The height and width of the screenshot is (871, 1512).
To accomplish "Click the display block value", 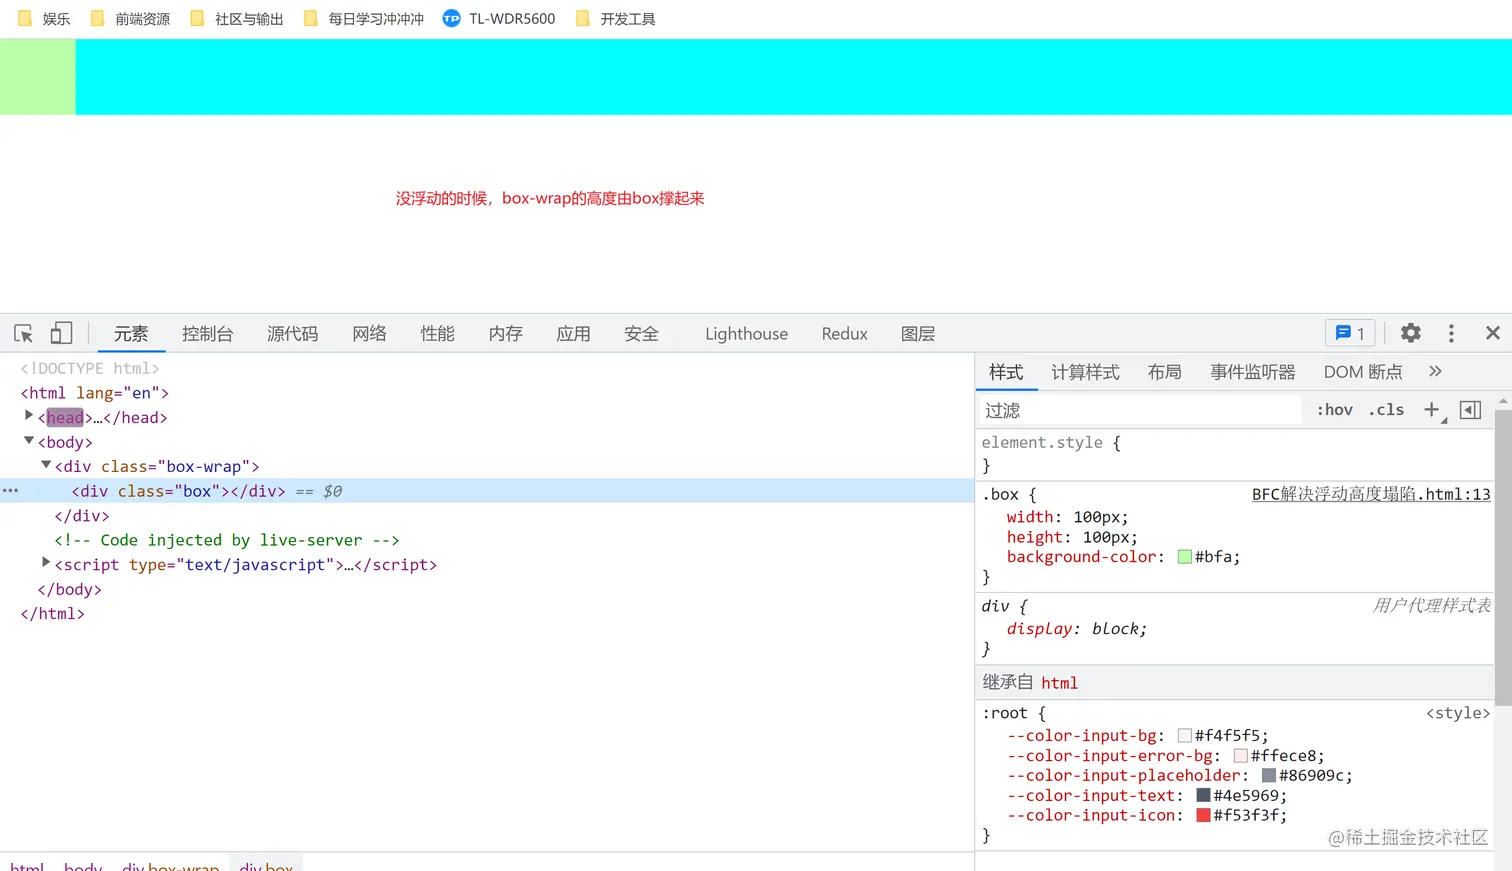I will [x=1117, y=629].
